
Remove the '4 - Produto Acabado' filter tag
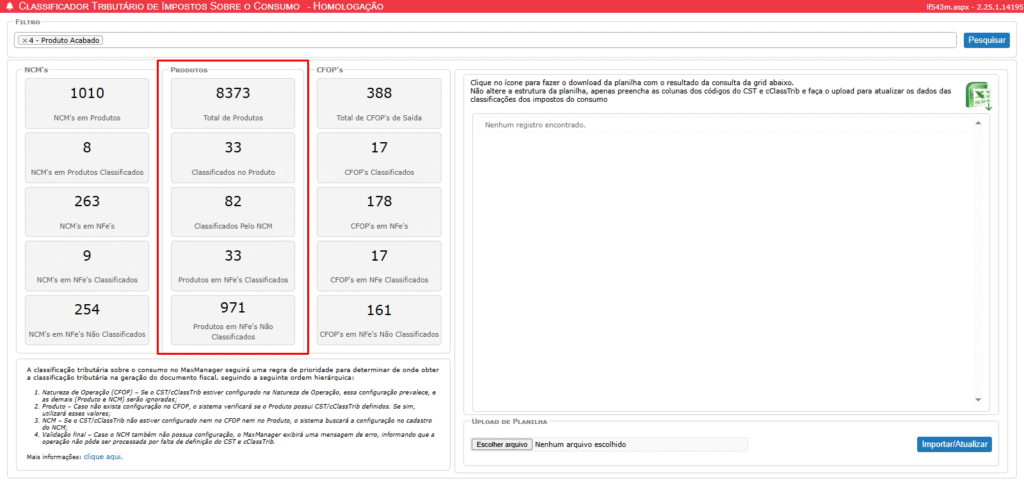tap(24, 40)
